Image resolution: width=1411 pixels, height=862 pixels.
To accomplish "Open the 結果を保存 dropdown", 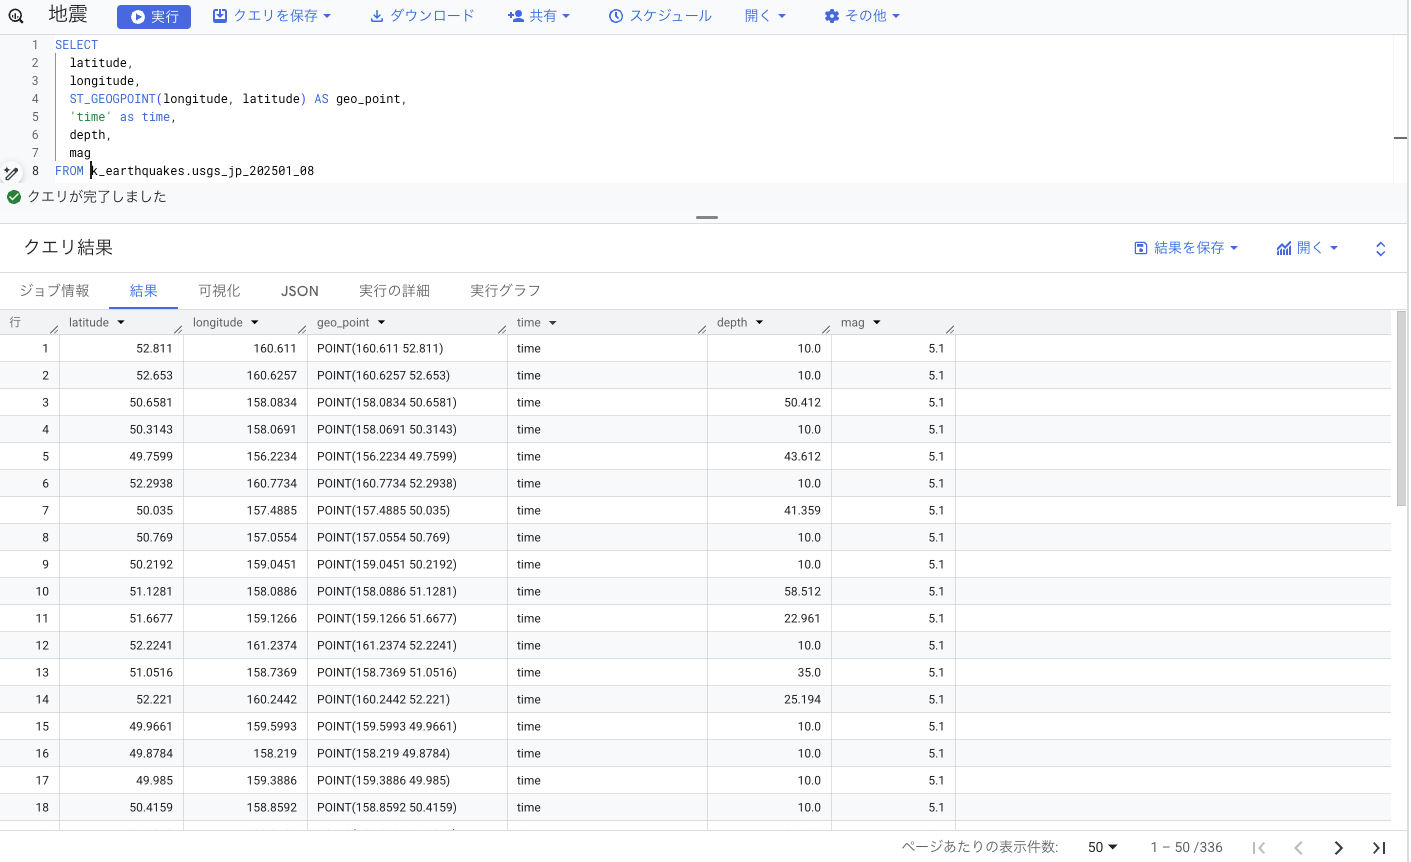I will pyautogui.click(x=1186, y=248).
